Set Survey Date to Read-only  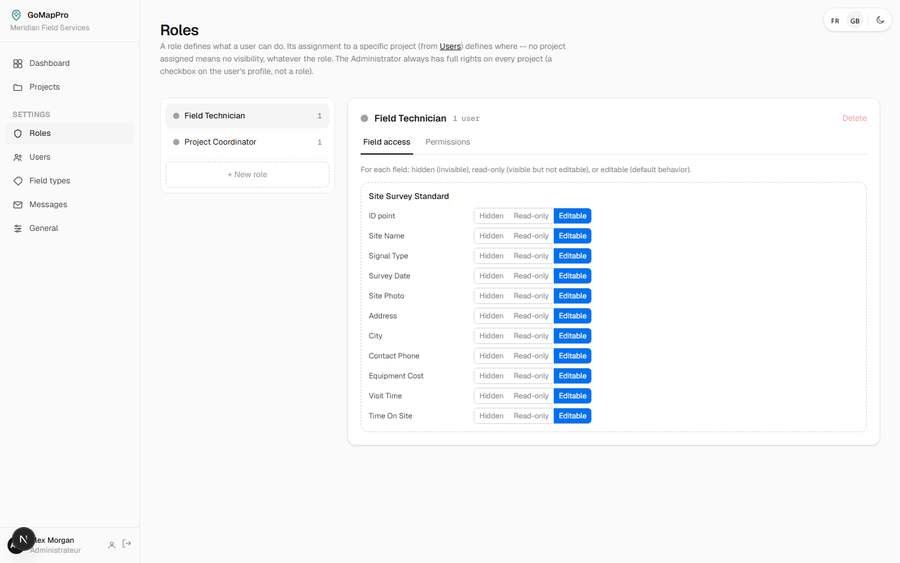531,276
